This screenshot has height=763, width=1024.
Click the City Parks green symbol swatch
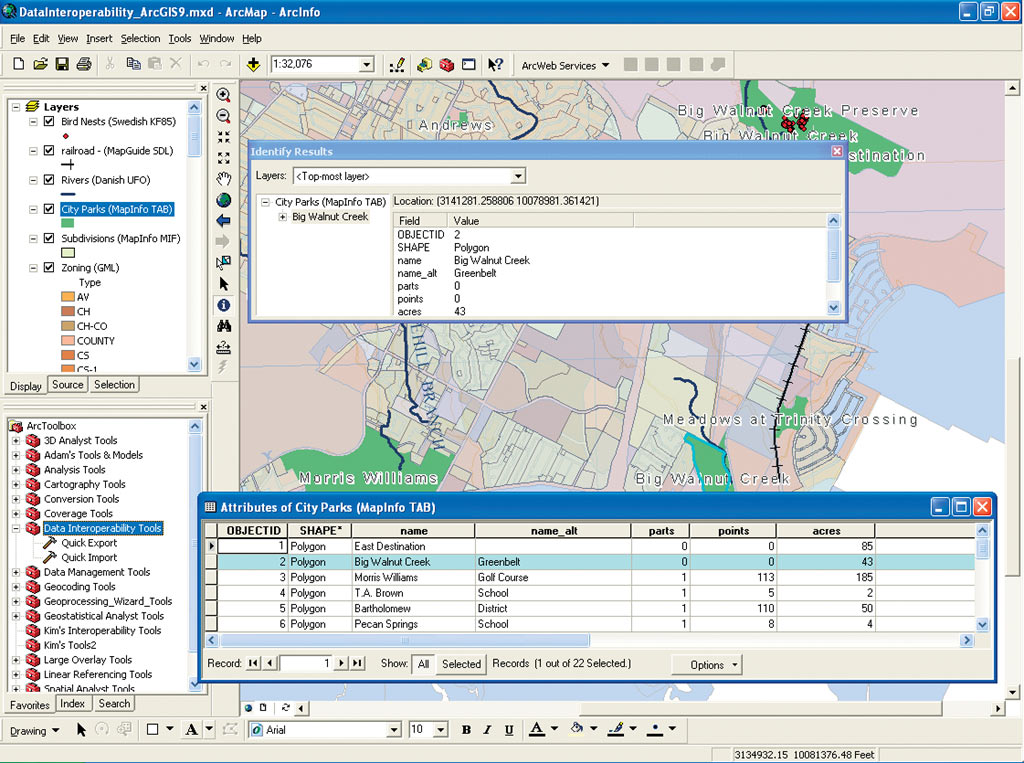[x=68, y=223]
